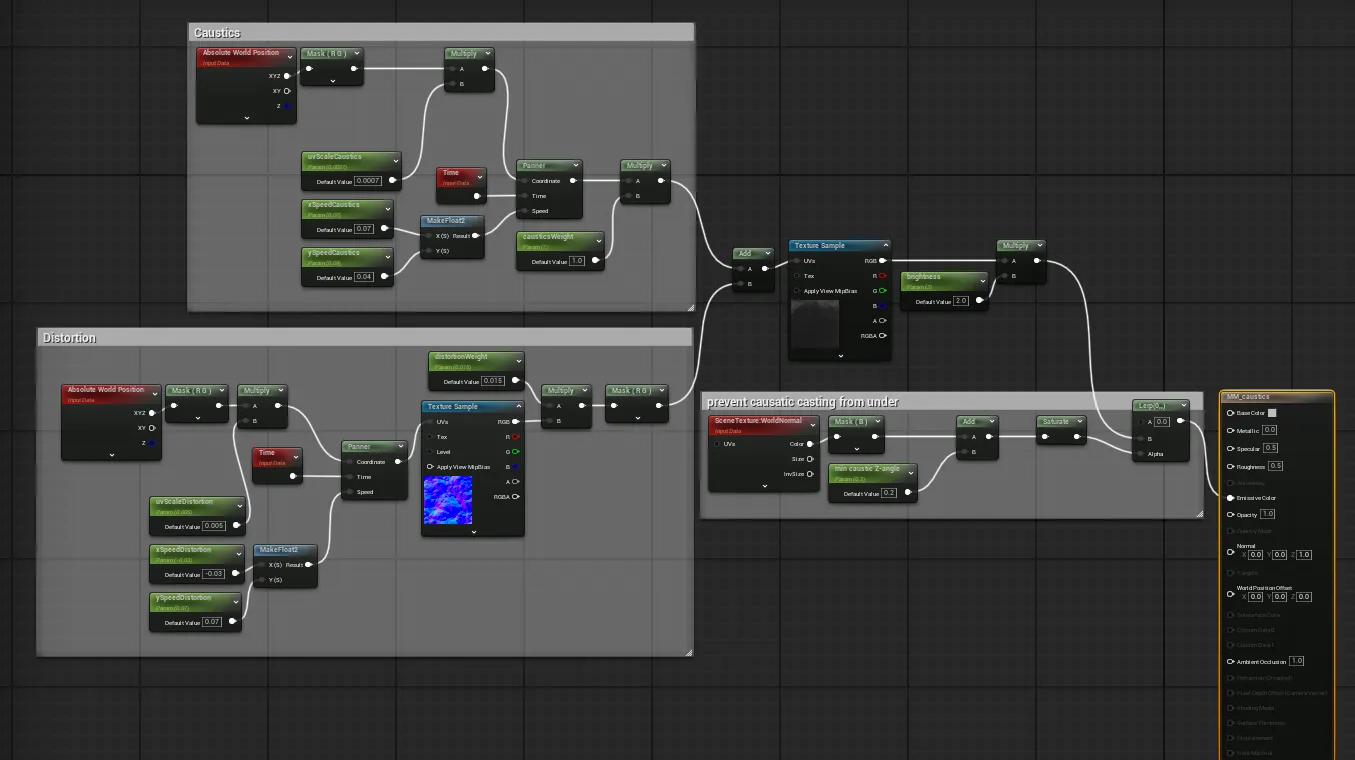
Task: Open the Lerp node dropdown arrow
Action: click(x=1183, y=406)
